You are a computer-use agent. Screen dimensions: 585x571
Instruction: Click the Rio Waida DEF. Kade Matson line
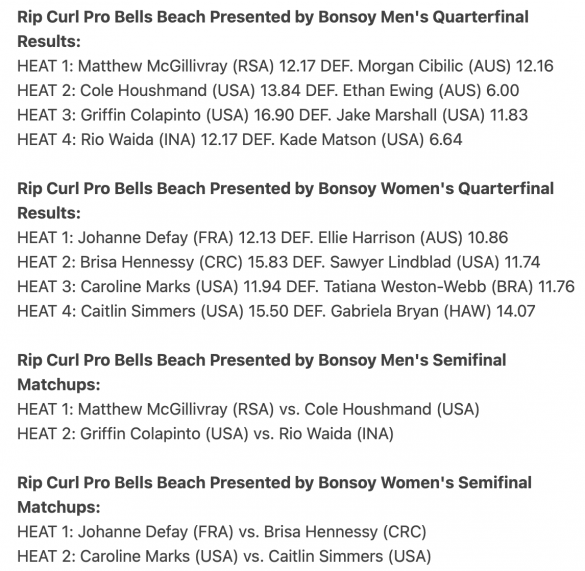click(x=240, y=140)
